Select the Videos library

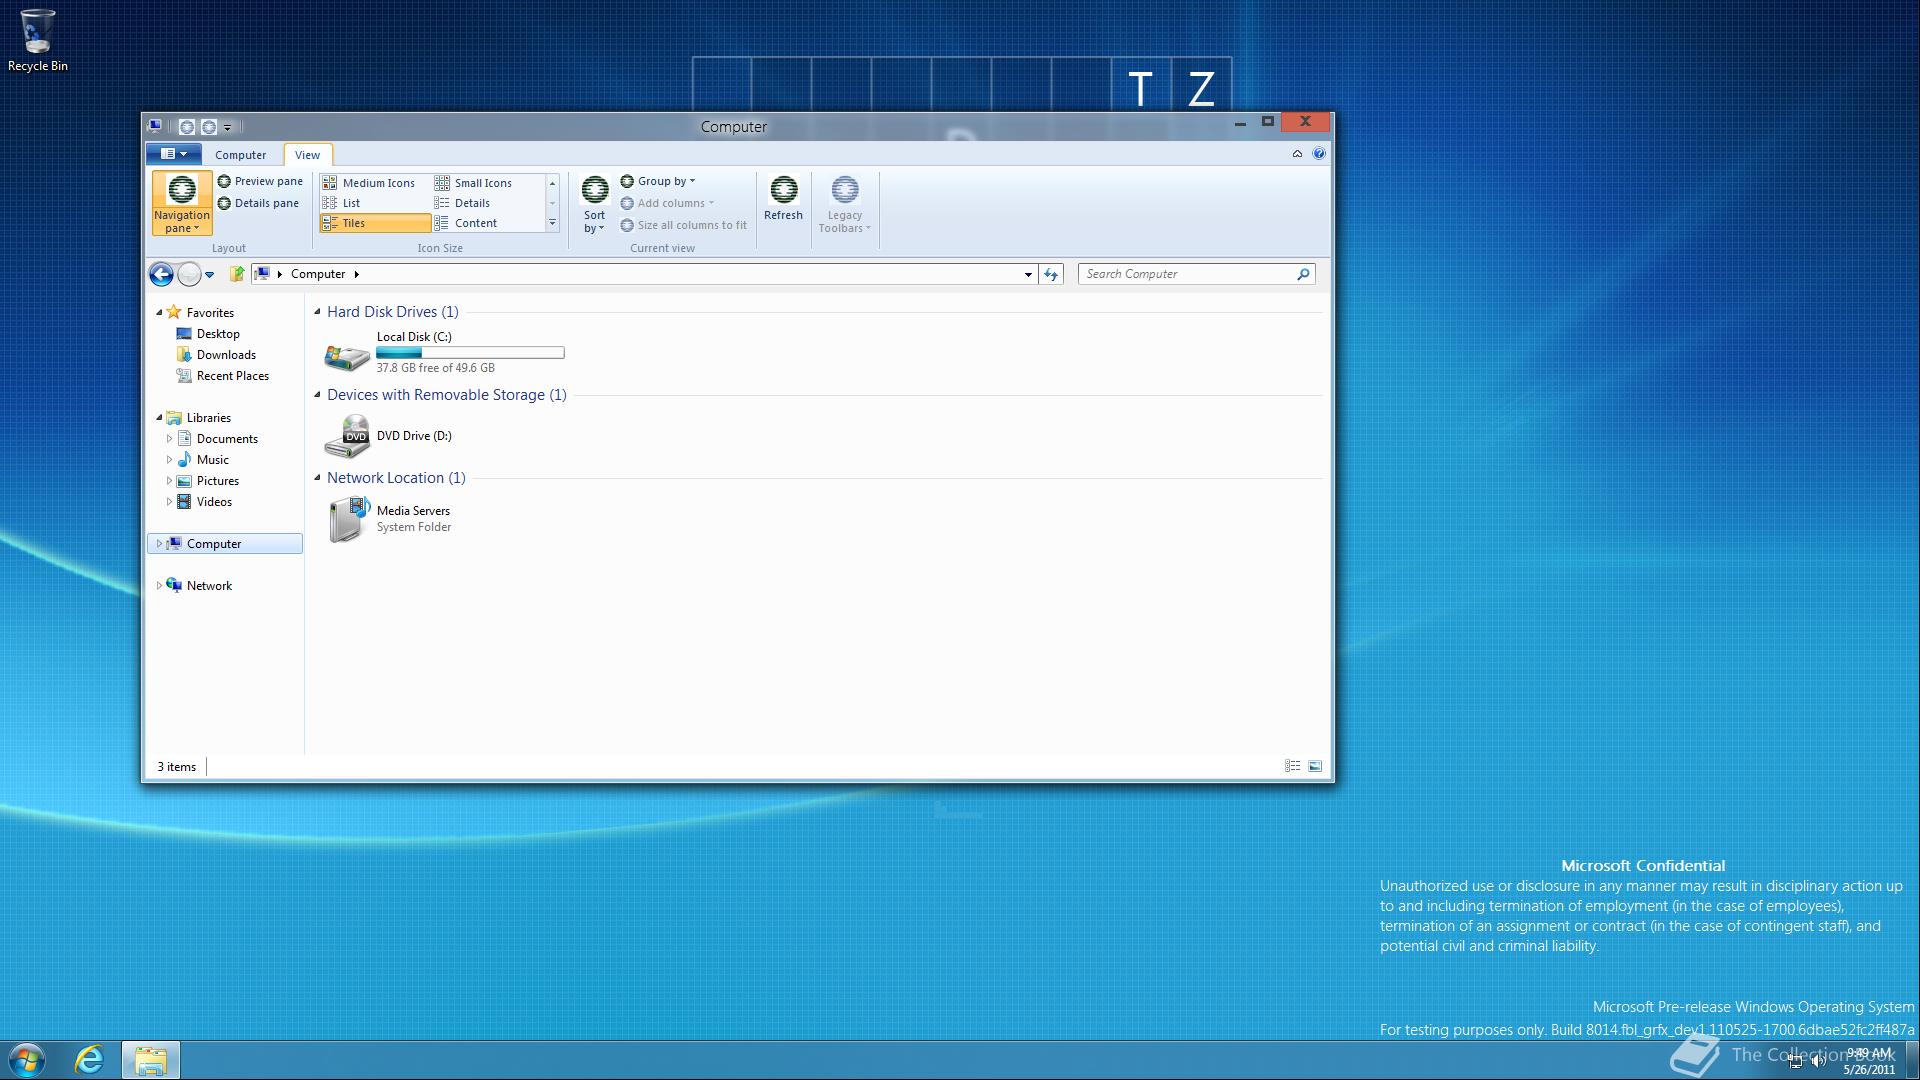(x=214, y=502)
